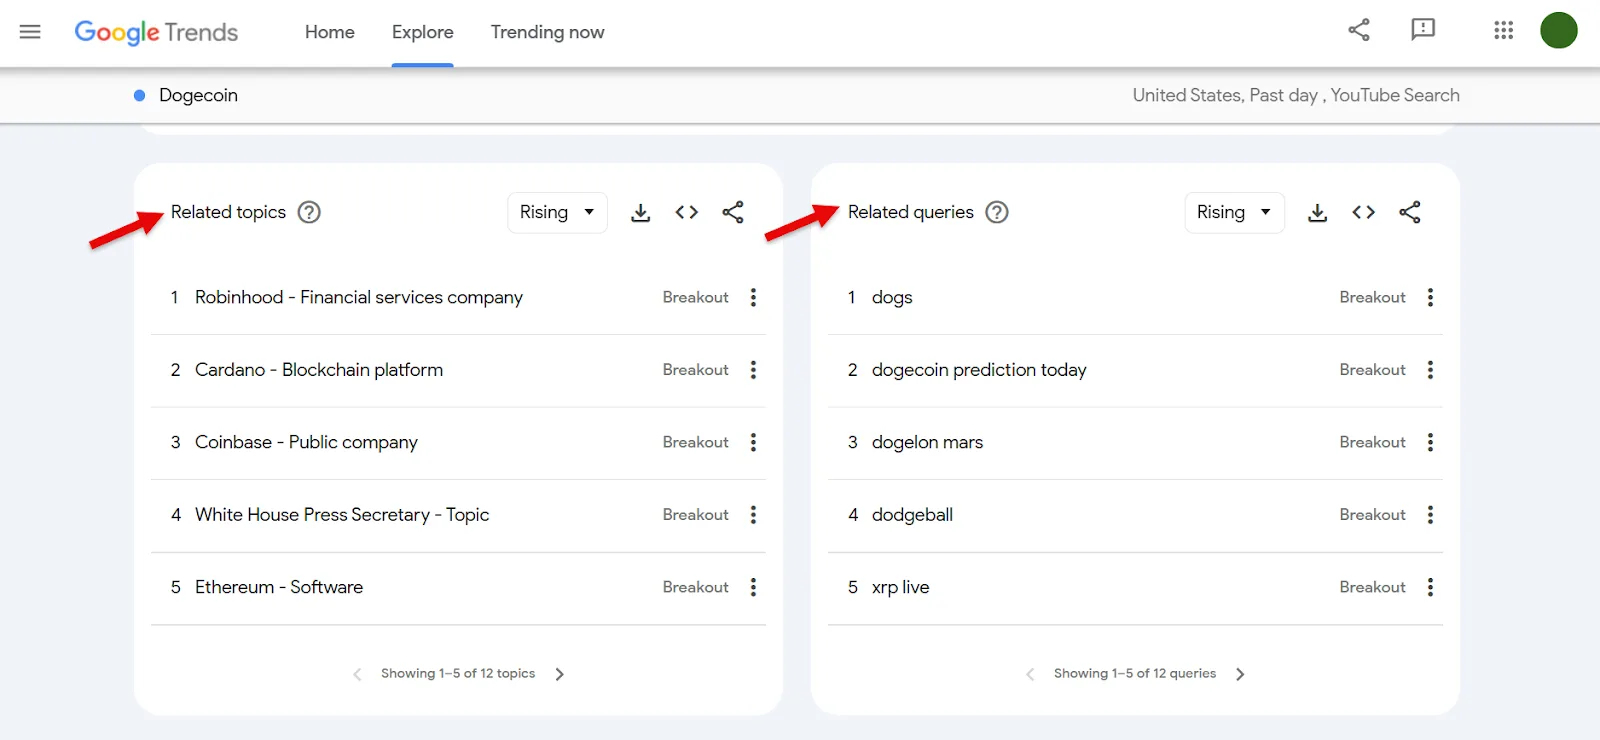Click the Dogecoin search term
Screen dimensions: 1600x740
(x=198, y=95)
